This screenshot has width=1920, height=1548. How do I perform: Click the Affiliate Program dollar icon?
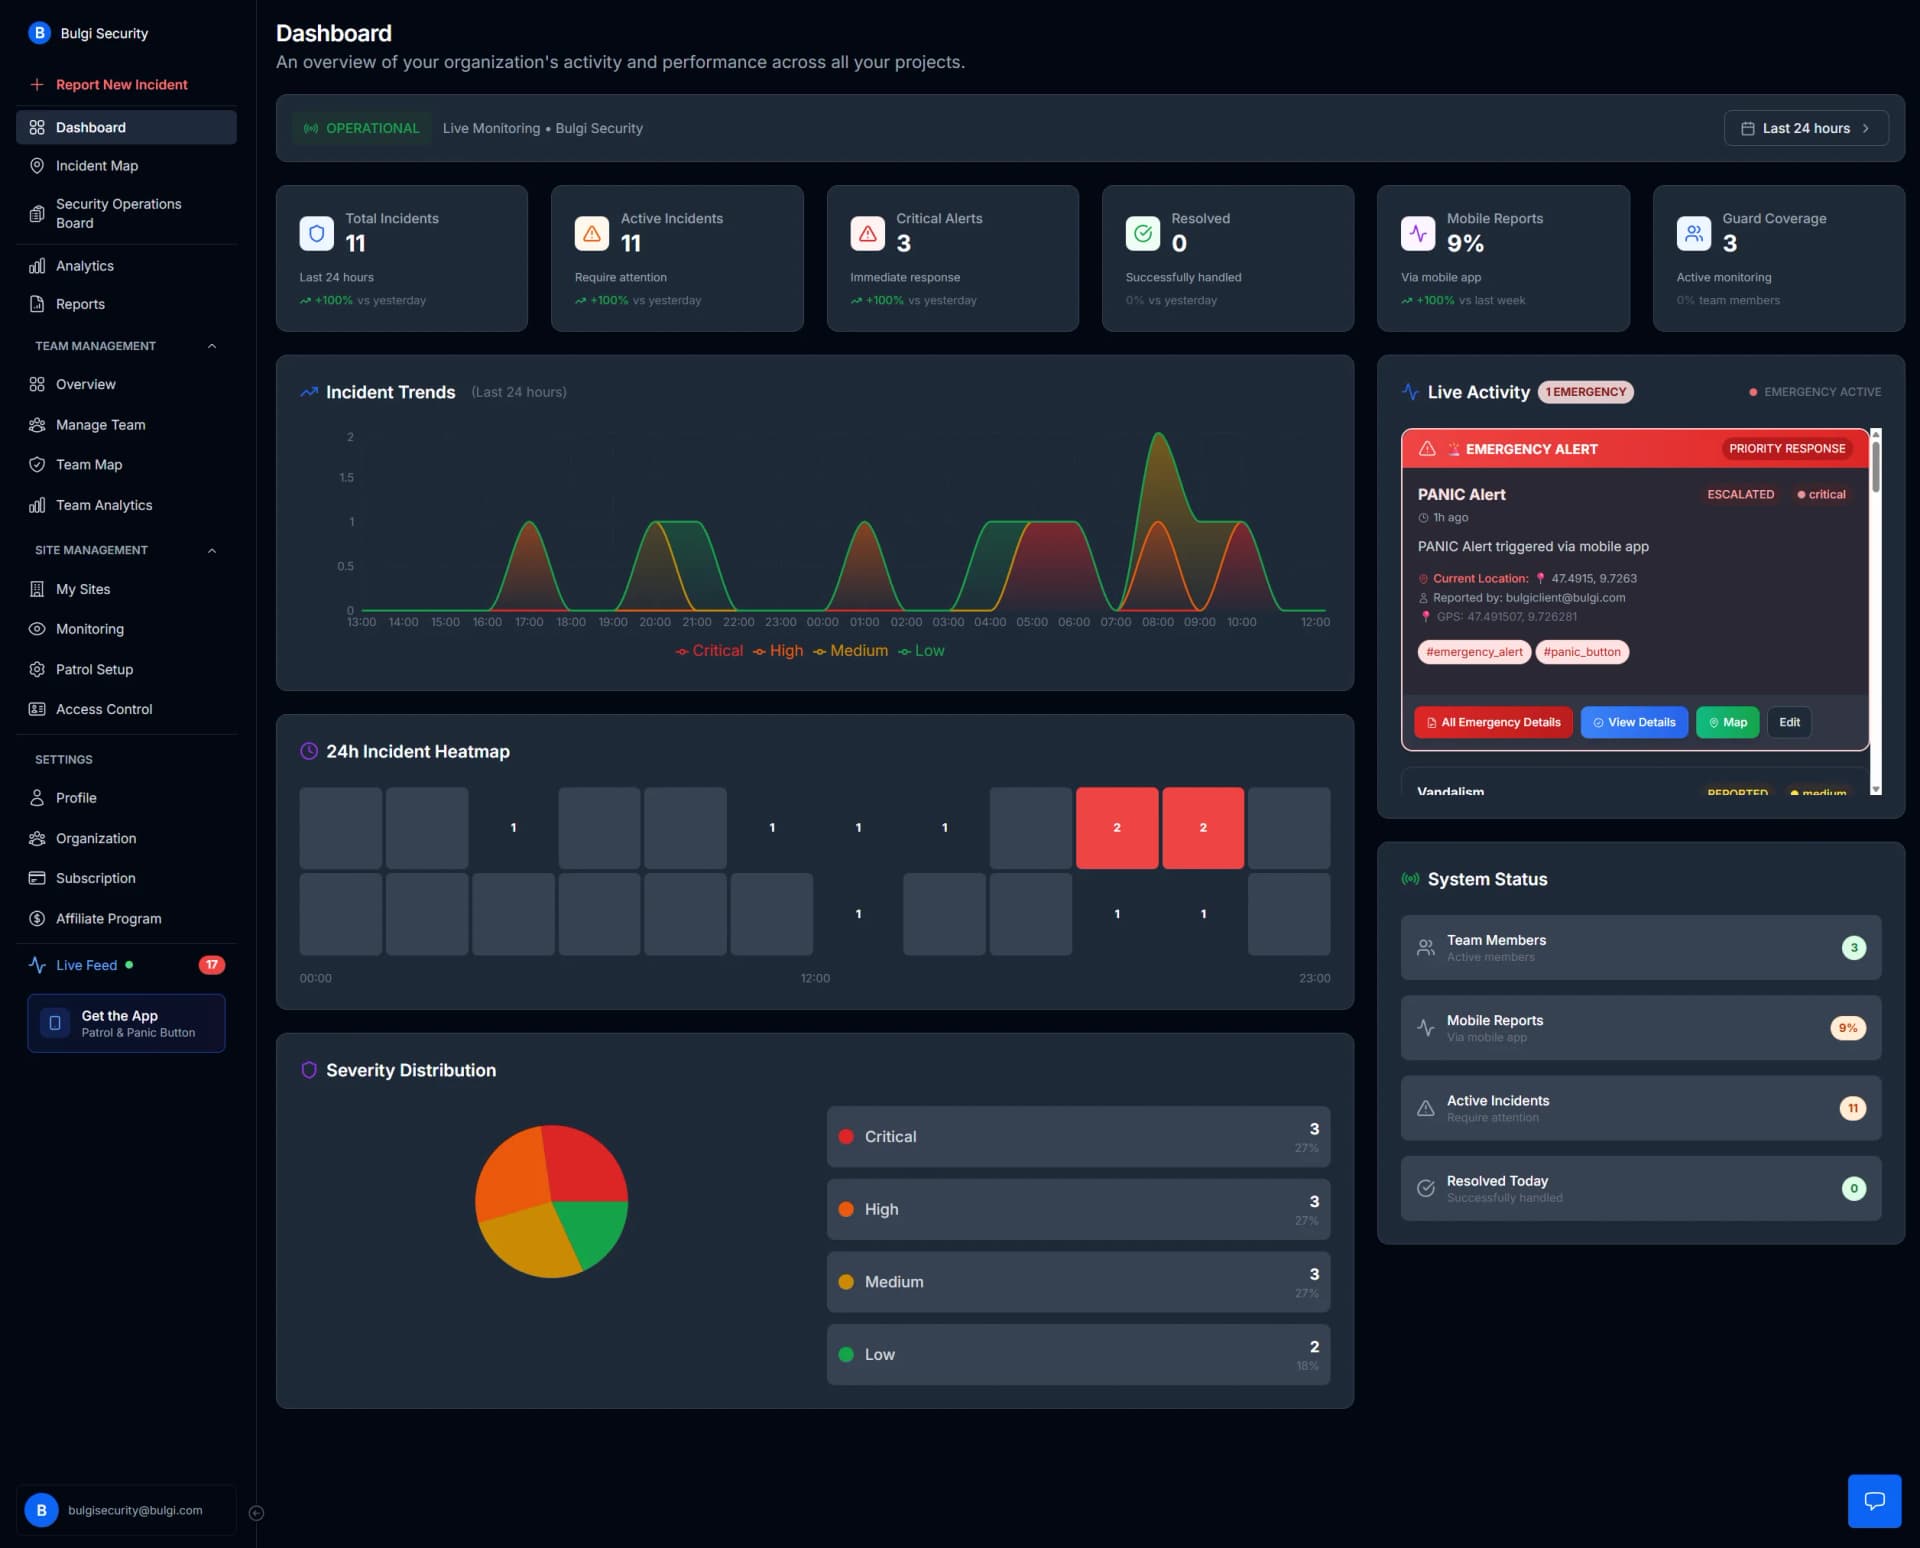(x=37, y=918)
